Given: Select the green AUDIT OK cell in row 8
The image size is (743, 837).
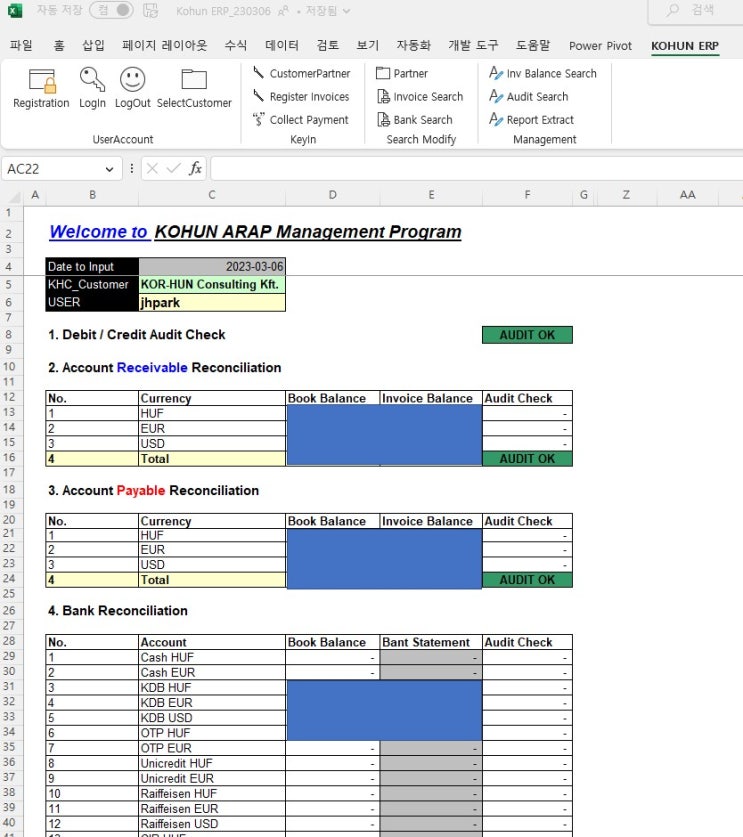Looking at the screenshot, I should point(527,335).
